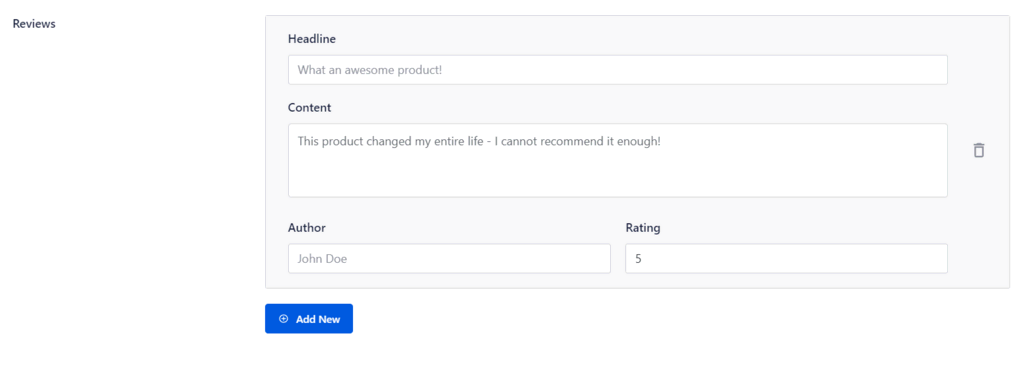Focus the Content text area
Screen dimensions: 1024x383
[618, 160]
